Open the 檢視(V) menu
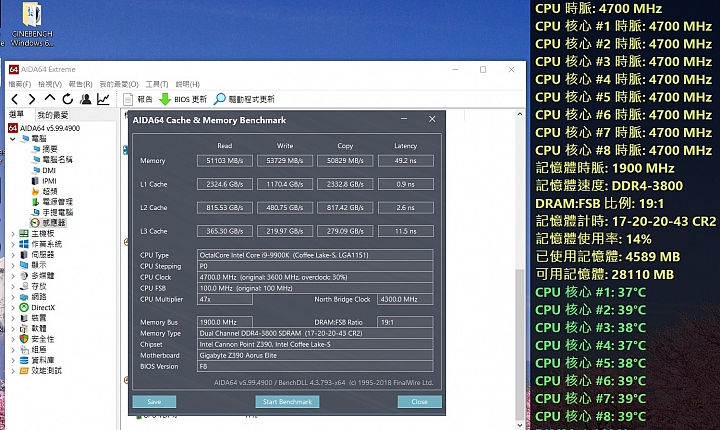 click(x=50, y=84)
